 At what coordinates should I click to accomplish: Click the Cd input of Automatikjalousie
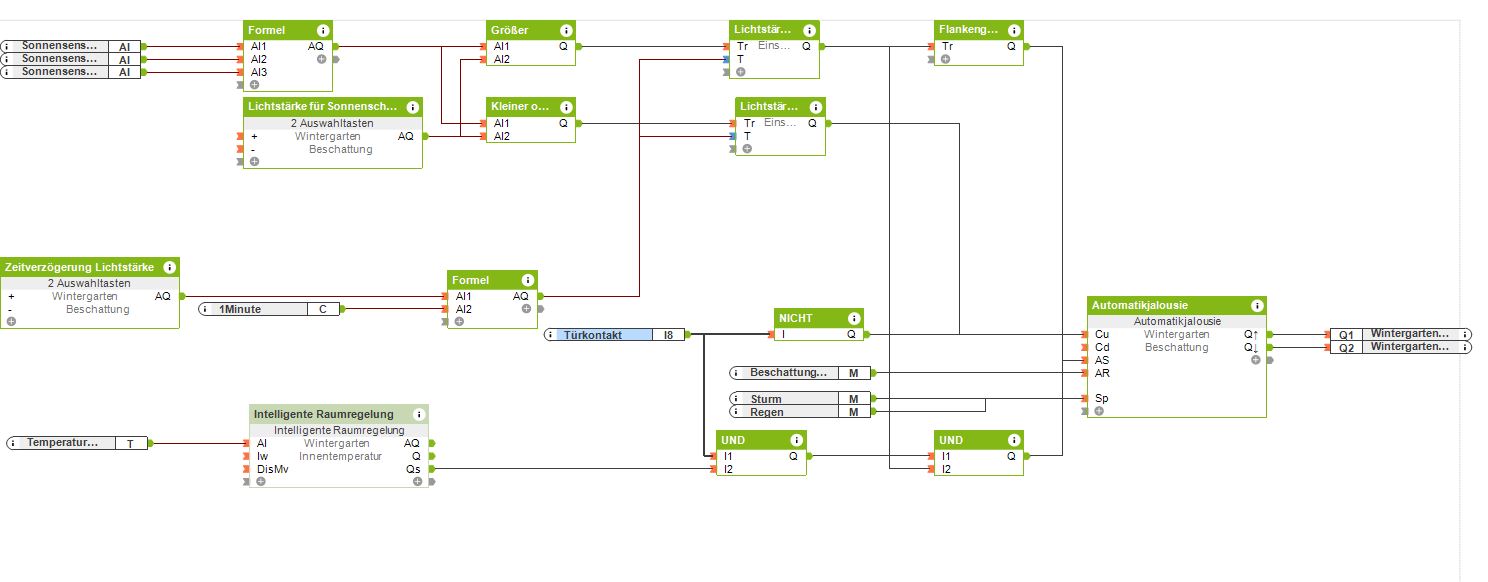[1101, 347]
